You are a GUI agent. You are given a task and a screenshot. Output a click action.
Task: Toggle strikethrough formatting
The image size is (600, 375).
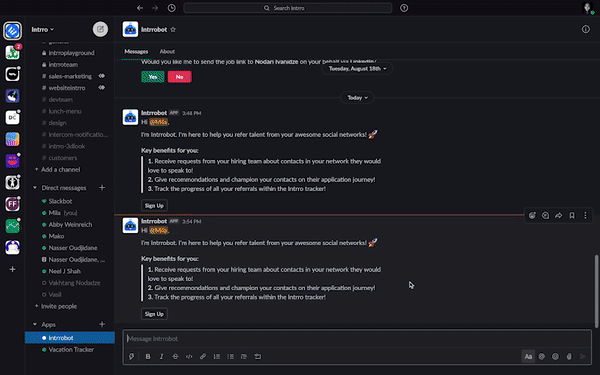(175, 356)
